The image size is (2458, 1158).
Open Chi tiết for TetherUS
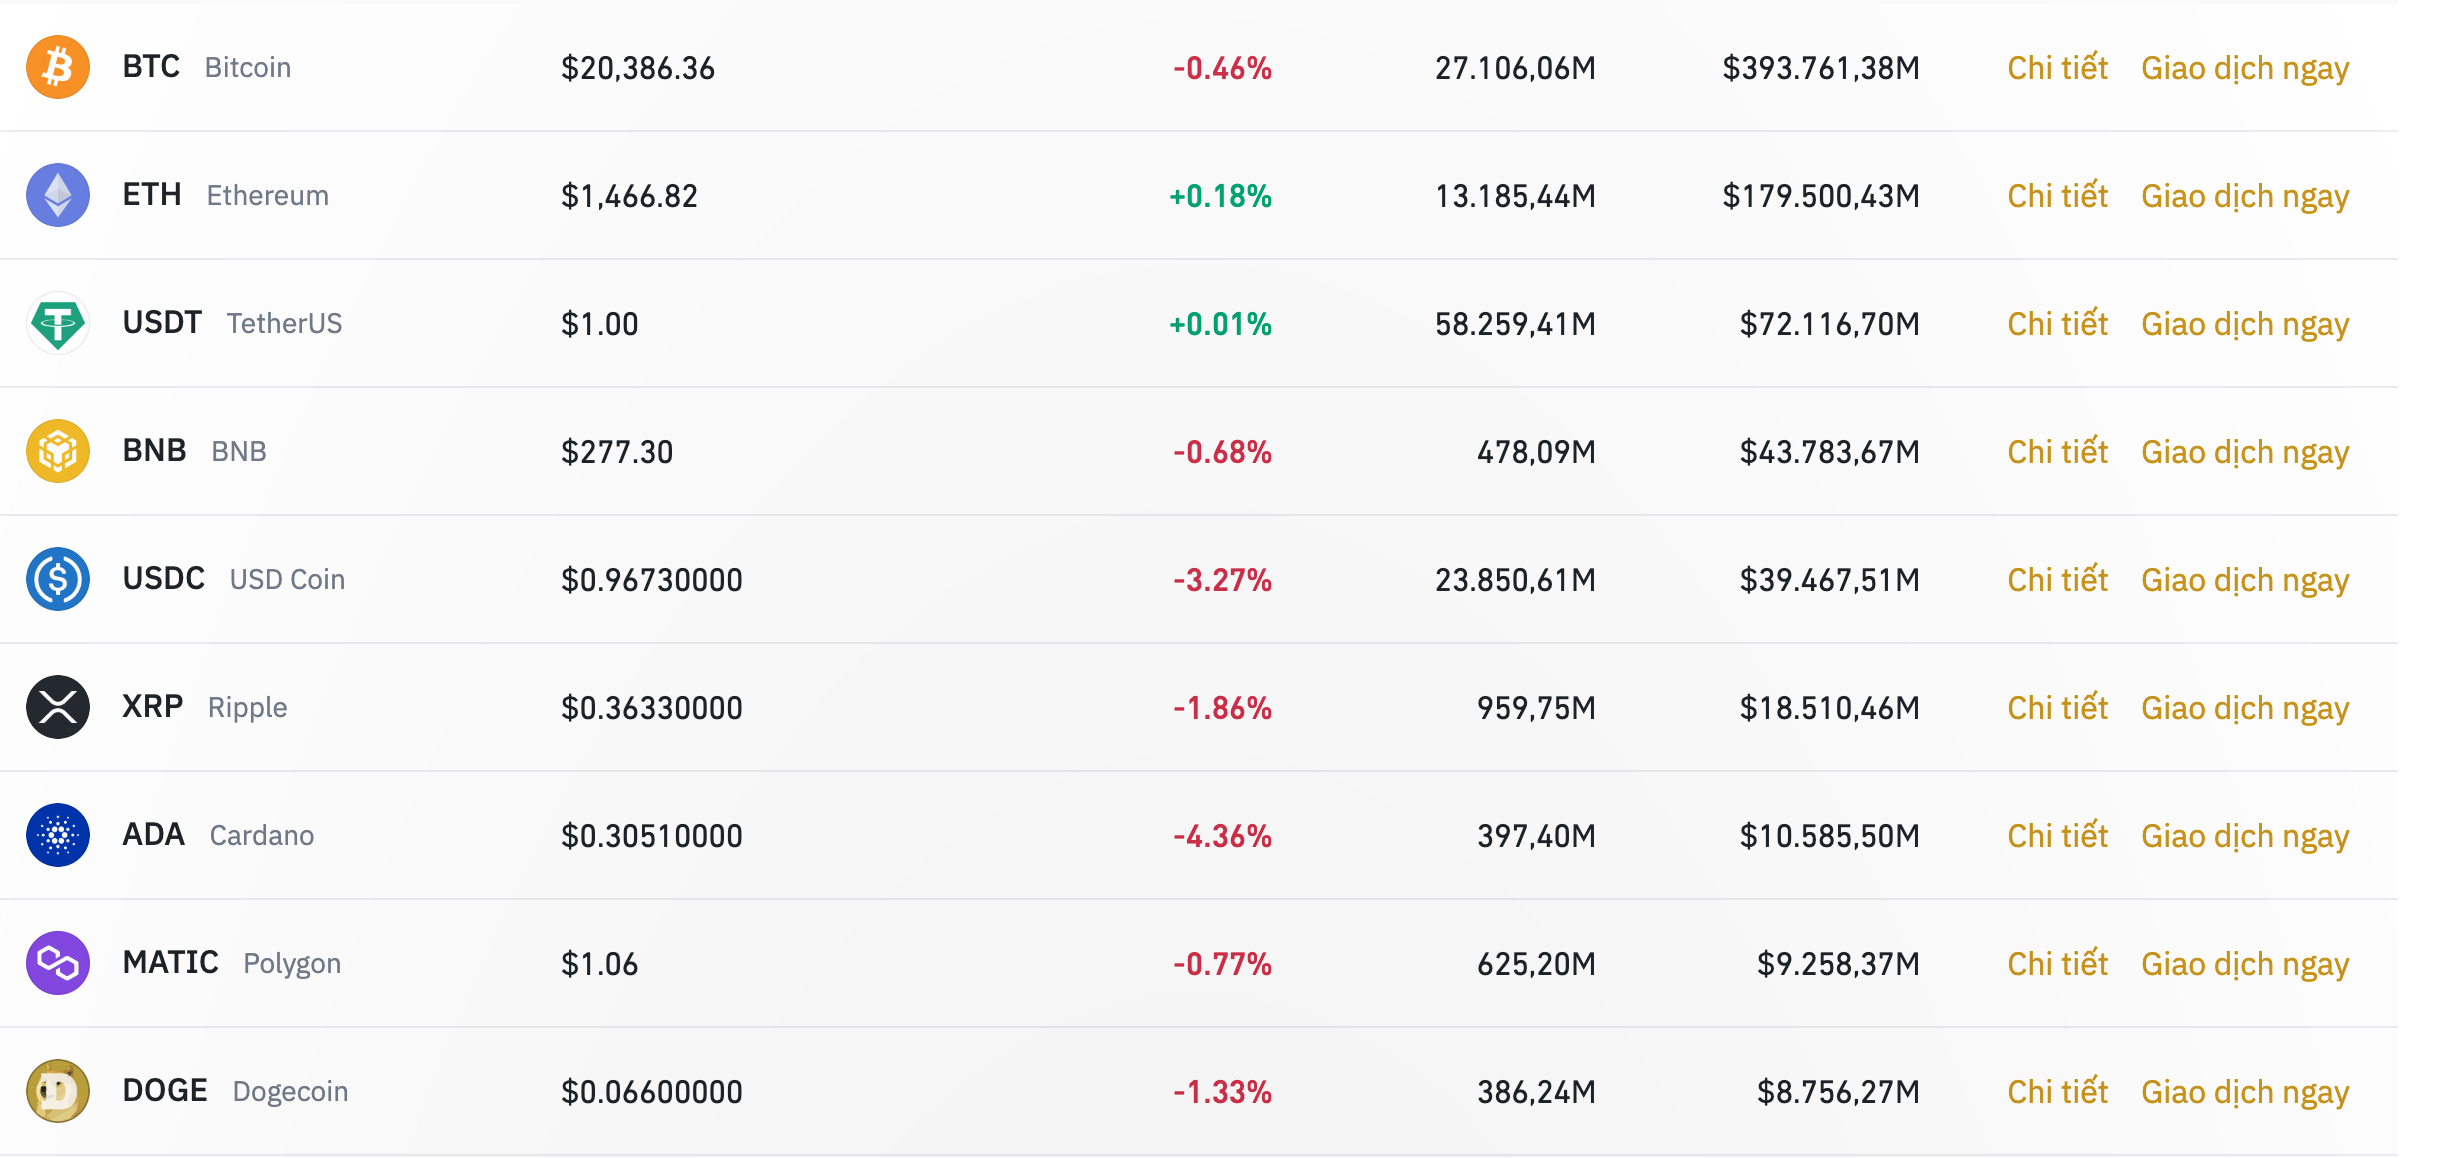tap(2057, 323)
